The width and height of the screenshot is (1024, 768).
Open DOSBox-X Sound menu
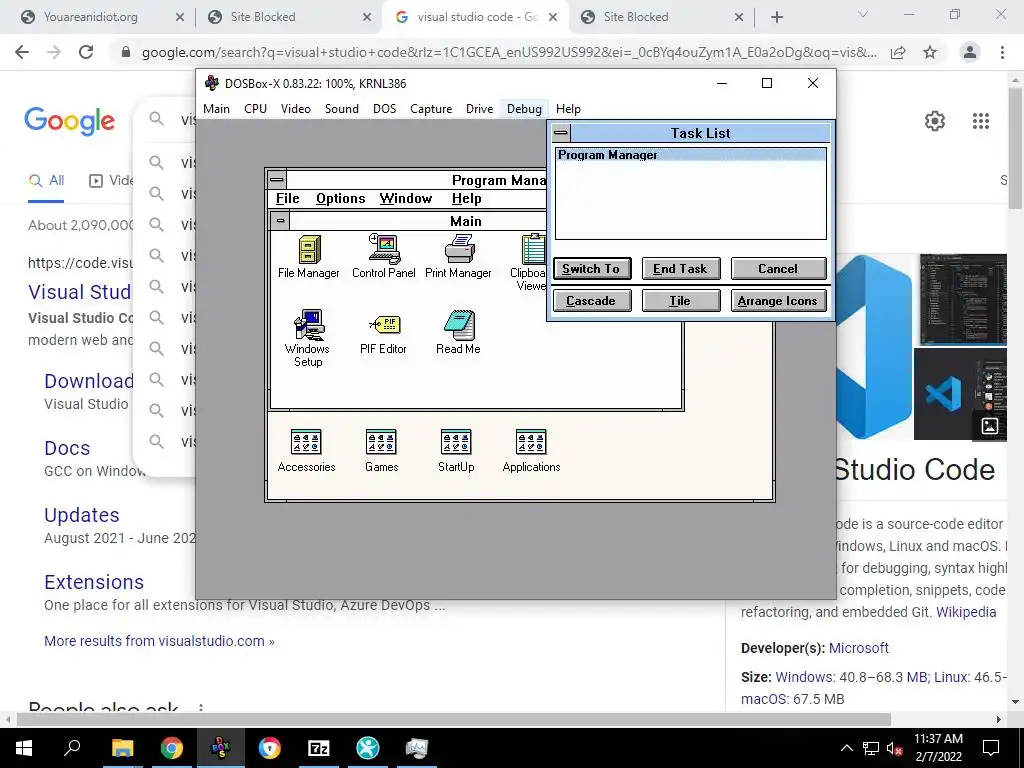(x=342, y=109)
